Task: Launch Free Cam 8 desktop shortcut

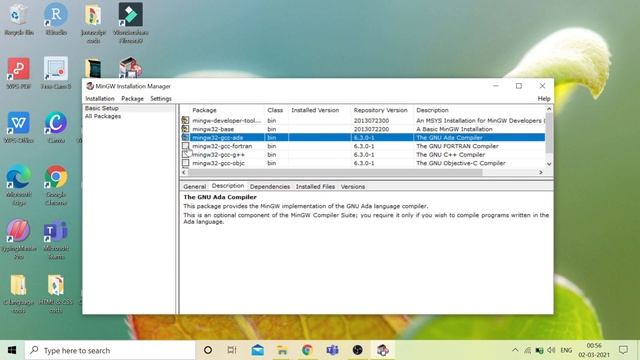Action: coord(56,73)
